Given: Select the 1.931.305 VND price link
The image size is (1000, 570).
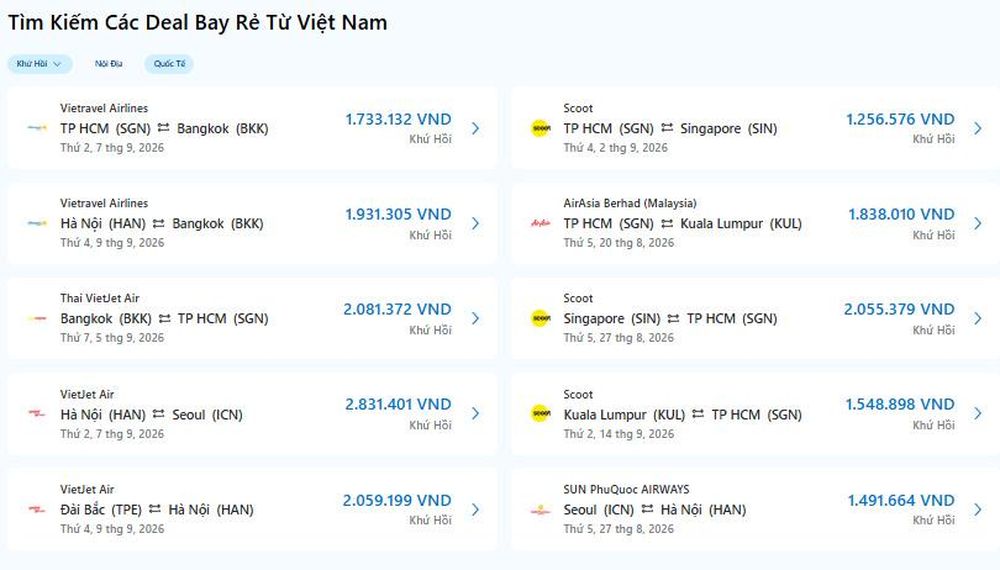Looking at the screenshot, I should click(398, 214).
